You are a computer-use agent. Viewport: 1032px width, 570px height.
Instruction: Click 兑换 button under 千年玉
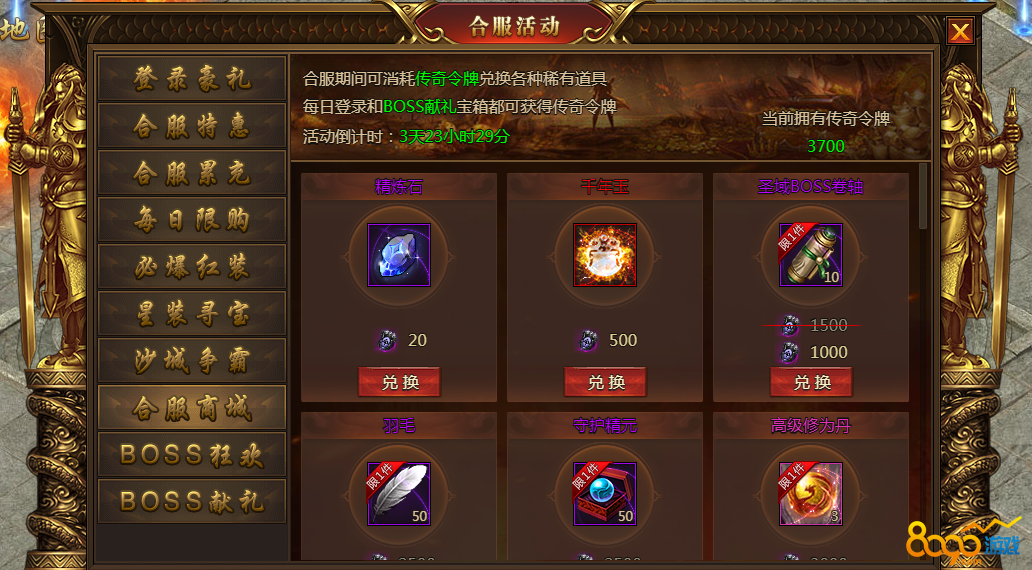pos(606,382)
